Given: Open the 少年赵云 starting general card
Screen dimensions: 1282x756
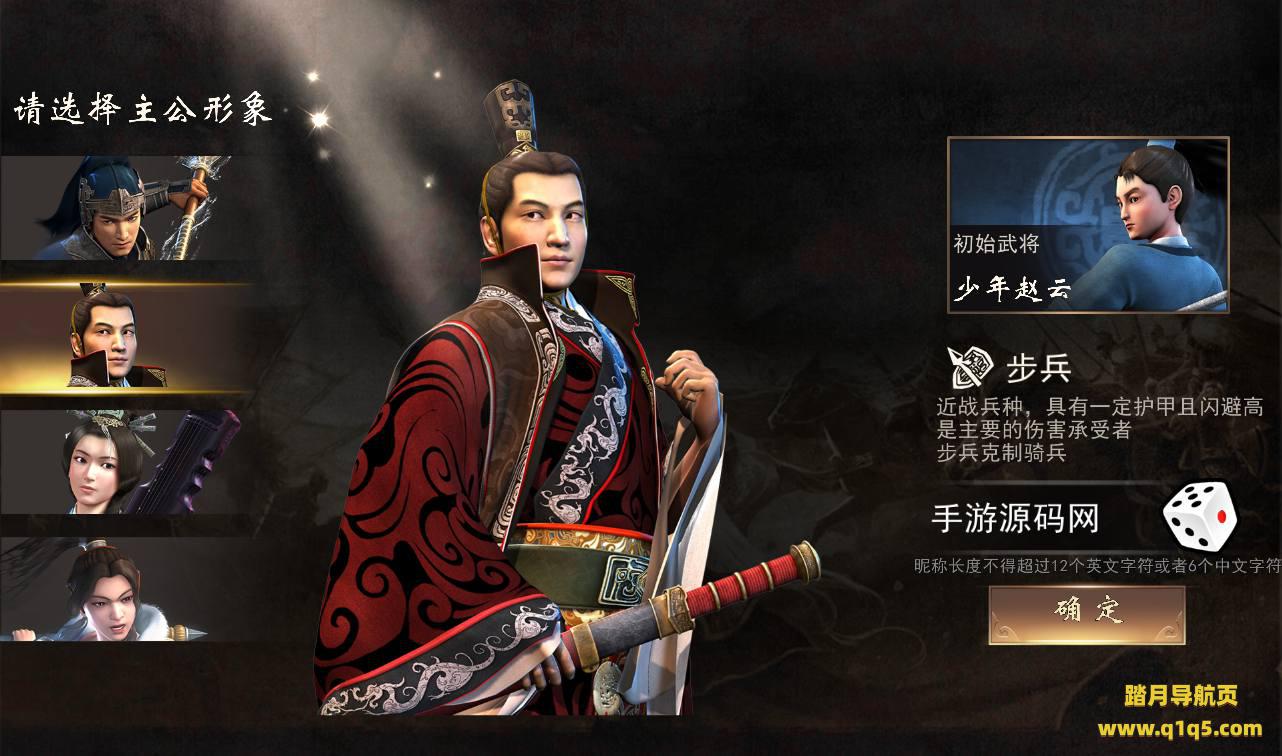Looking at the screenshot, I should click(1088, 225).
